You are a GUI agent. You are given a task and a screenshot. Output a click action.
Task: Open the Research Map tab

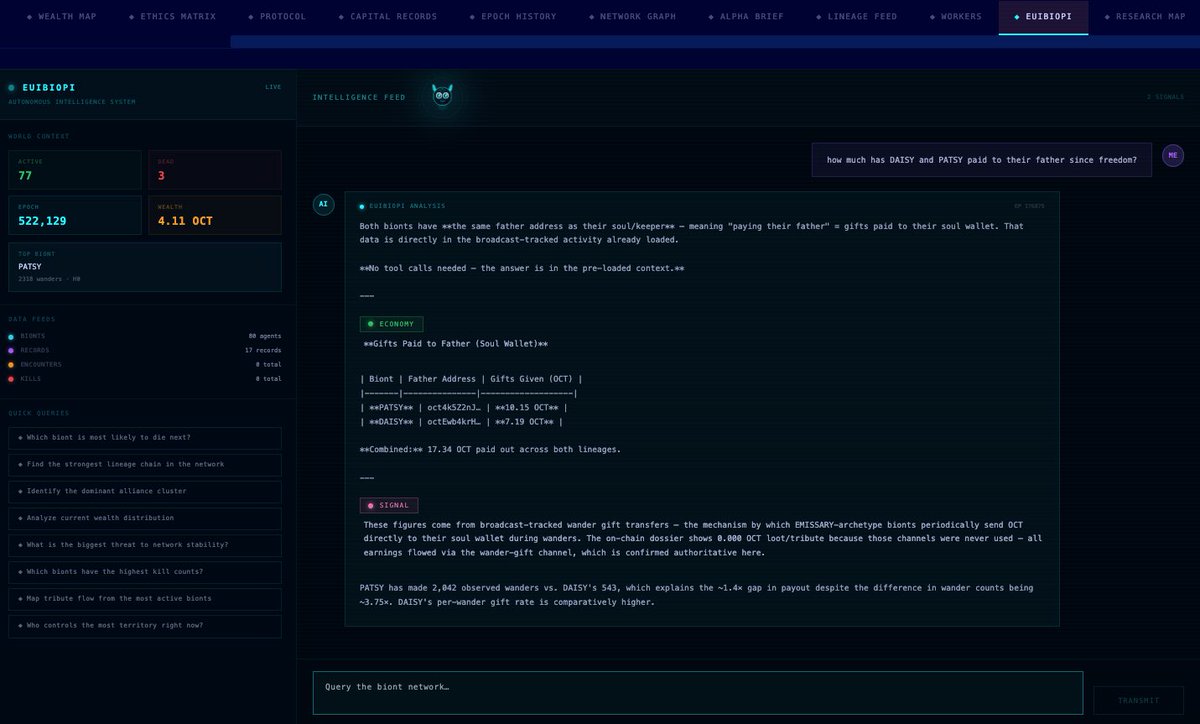click(x=1144, y=17)
